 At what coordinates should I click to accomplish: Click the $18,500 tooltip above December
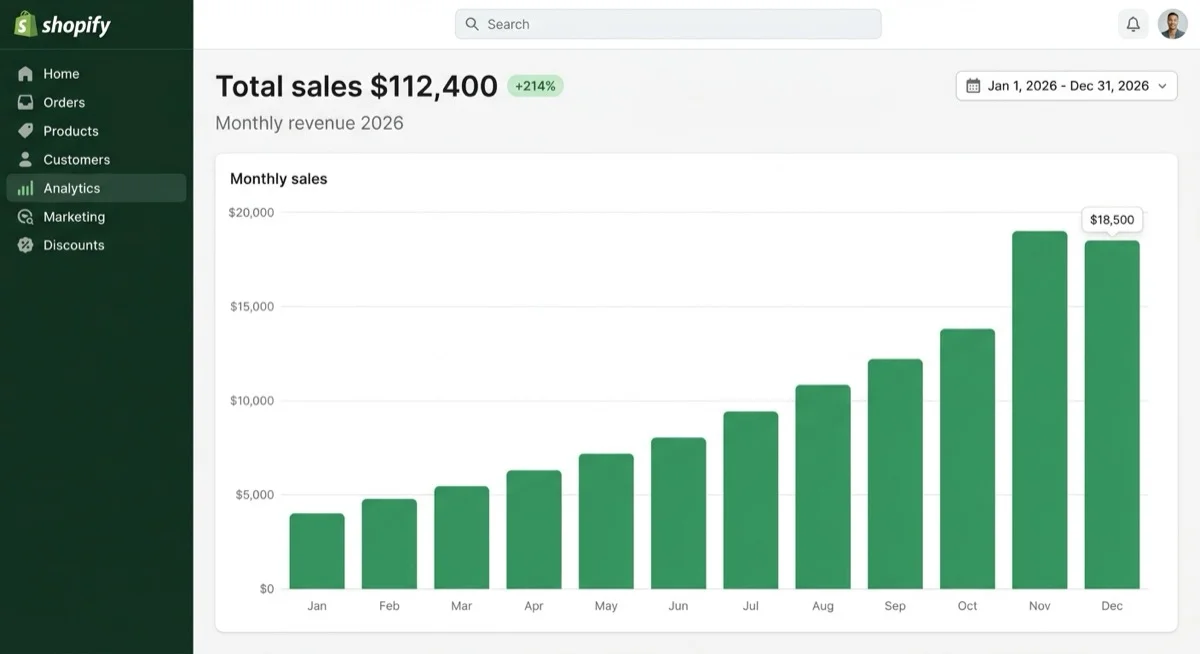1112,220
